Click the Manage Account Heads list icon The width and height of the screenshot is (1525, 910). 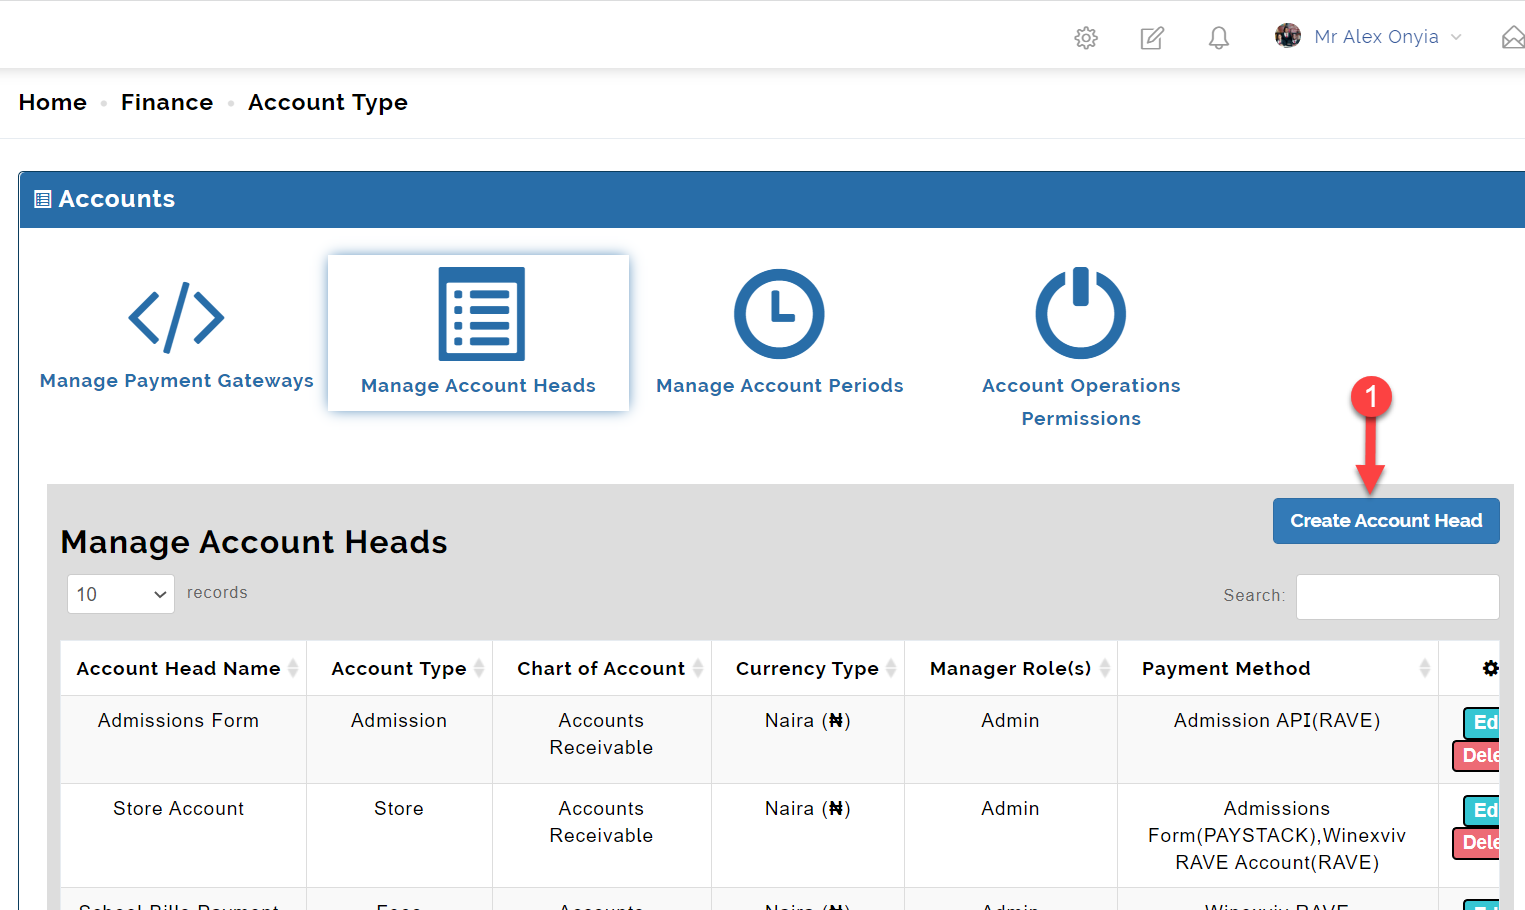[482, 314]
